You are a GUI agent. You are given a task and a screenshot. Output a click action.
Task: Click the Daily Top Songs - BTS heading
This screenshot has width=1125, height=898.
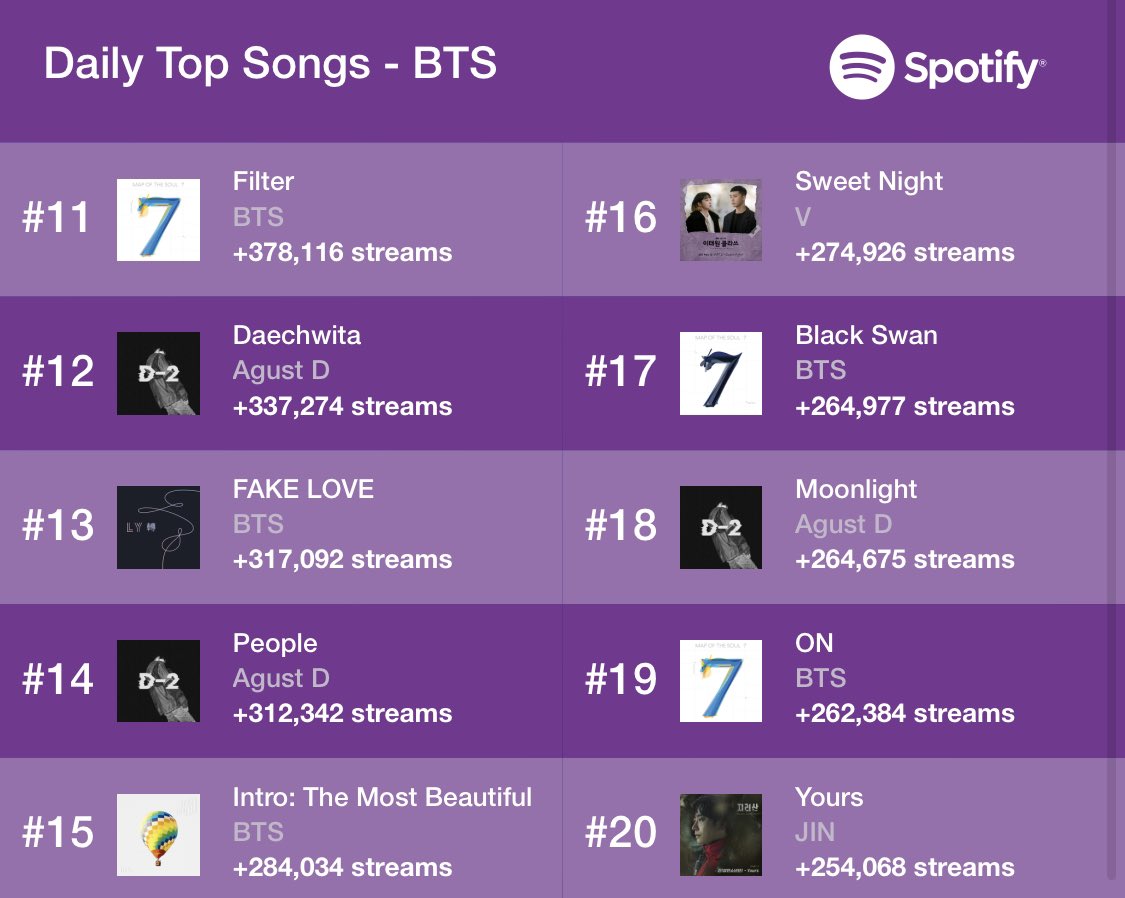click(270, 63)
